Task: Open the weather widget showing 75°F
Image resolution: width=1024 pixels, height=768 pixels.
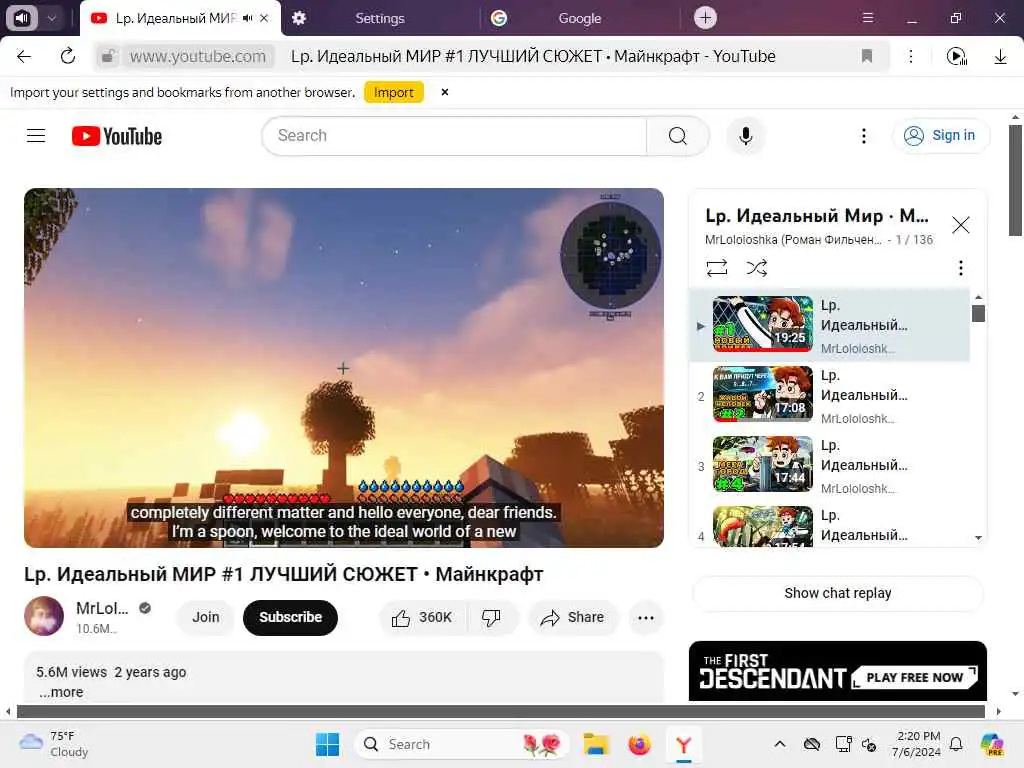Action: [55, 744]
